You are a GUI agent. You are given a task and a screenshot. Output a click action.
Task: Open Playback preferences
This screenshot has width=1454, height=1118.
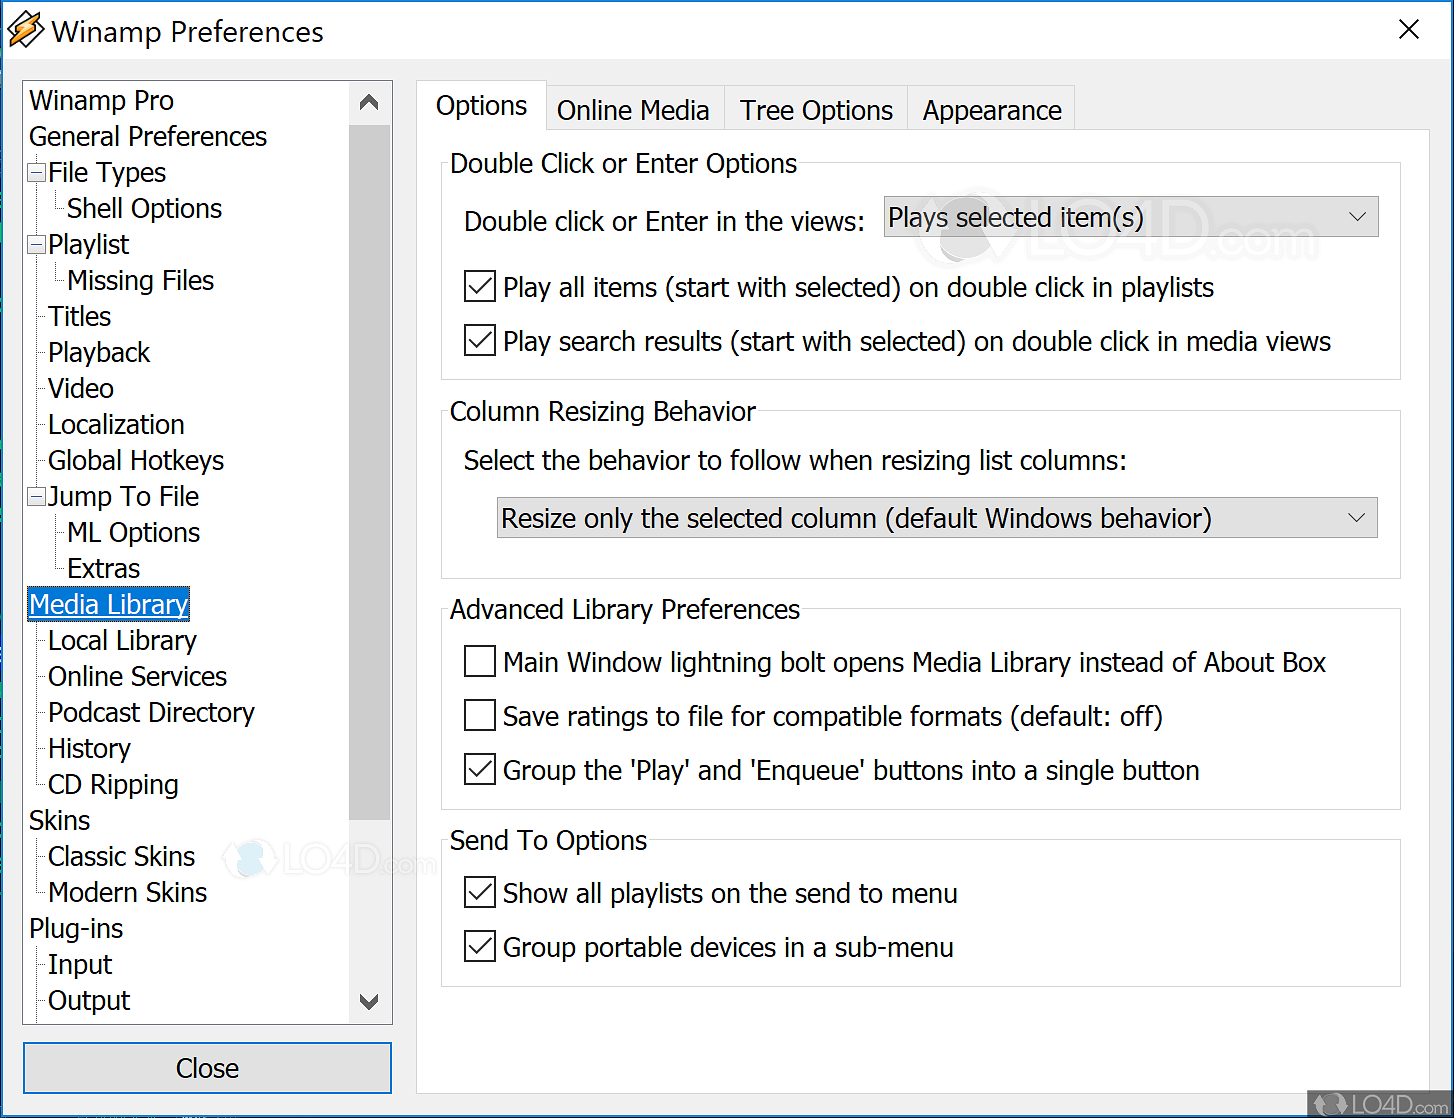click(99, 353)
